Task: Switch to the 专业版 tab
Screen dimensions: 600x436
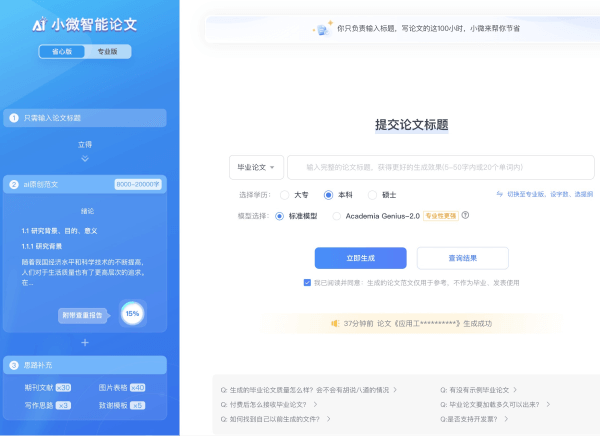Action: tap(107, 51)
